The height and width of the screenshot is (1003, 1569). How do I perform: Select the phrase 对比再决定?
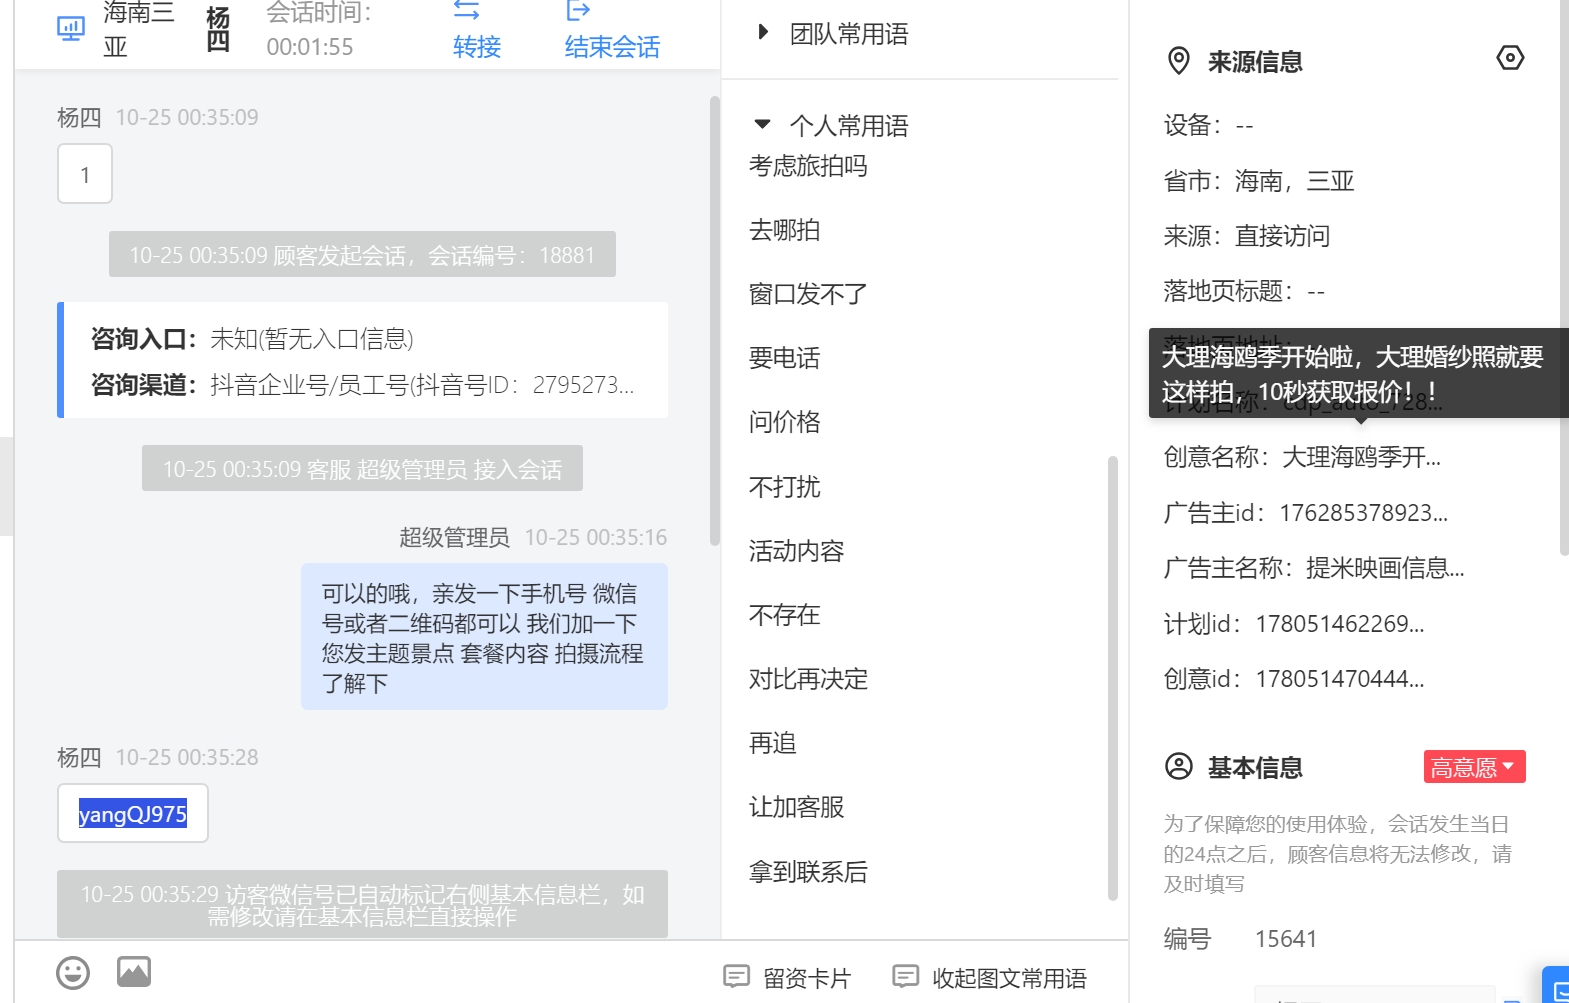tap(808, 679)
